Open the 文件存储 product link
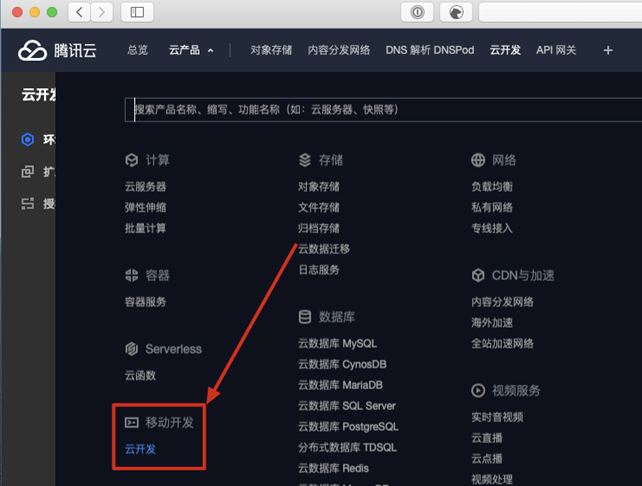 click(319, 207)
